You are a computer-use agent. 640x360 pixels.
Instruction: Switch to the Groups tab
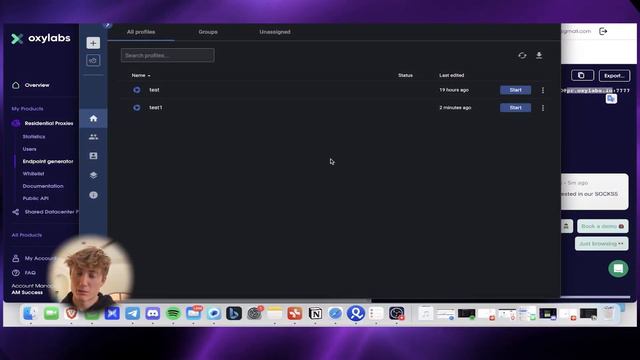point(208,32)
